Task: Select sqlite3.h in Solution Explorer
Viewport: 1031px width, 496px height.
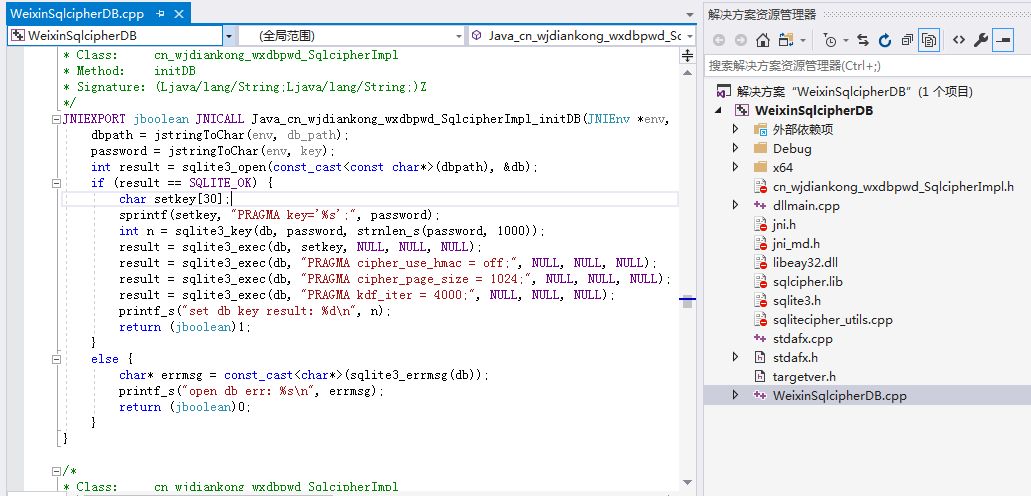Action: [x=797, y=301]
